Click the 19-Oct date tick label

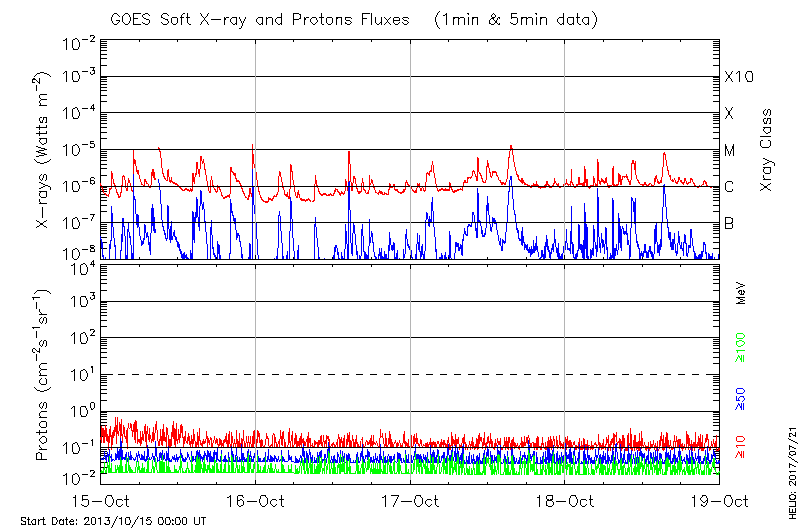coord(719,500)
